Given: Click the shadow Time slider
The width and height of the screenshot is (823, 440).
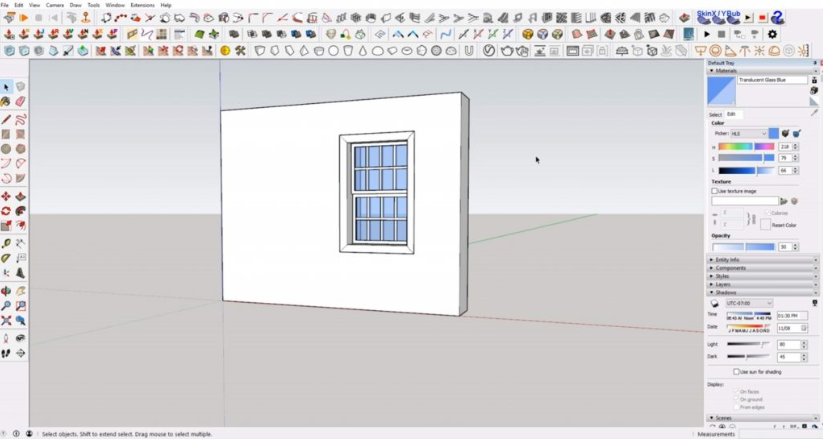Looking at the screenshot, I should [748, 314].
